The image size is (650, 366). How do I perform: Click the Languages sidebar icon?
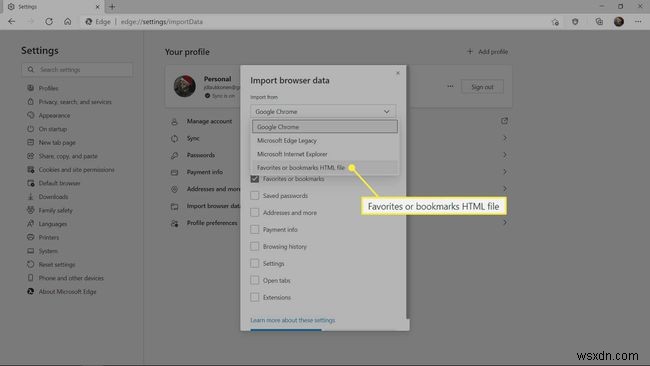pos(30,223)
